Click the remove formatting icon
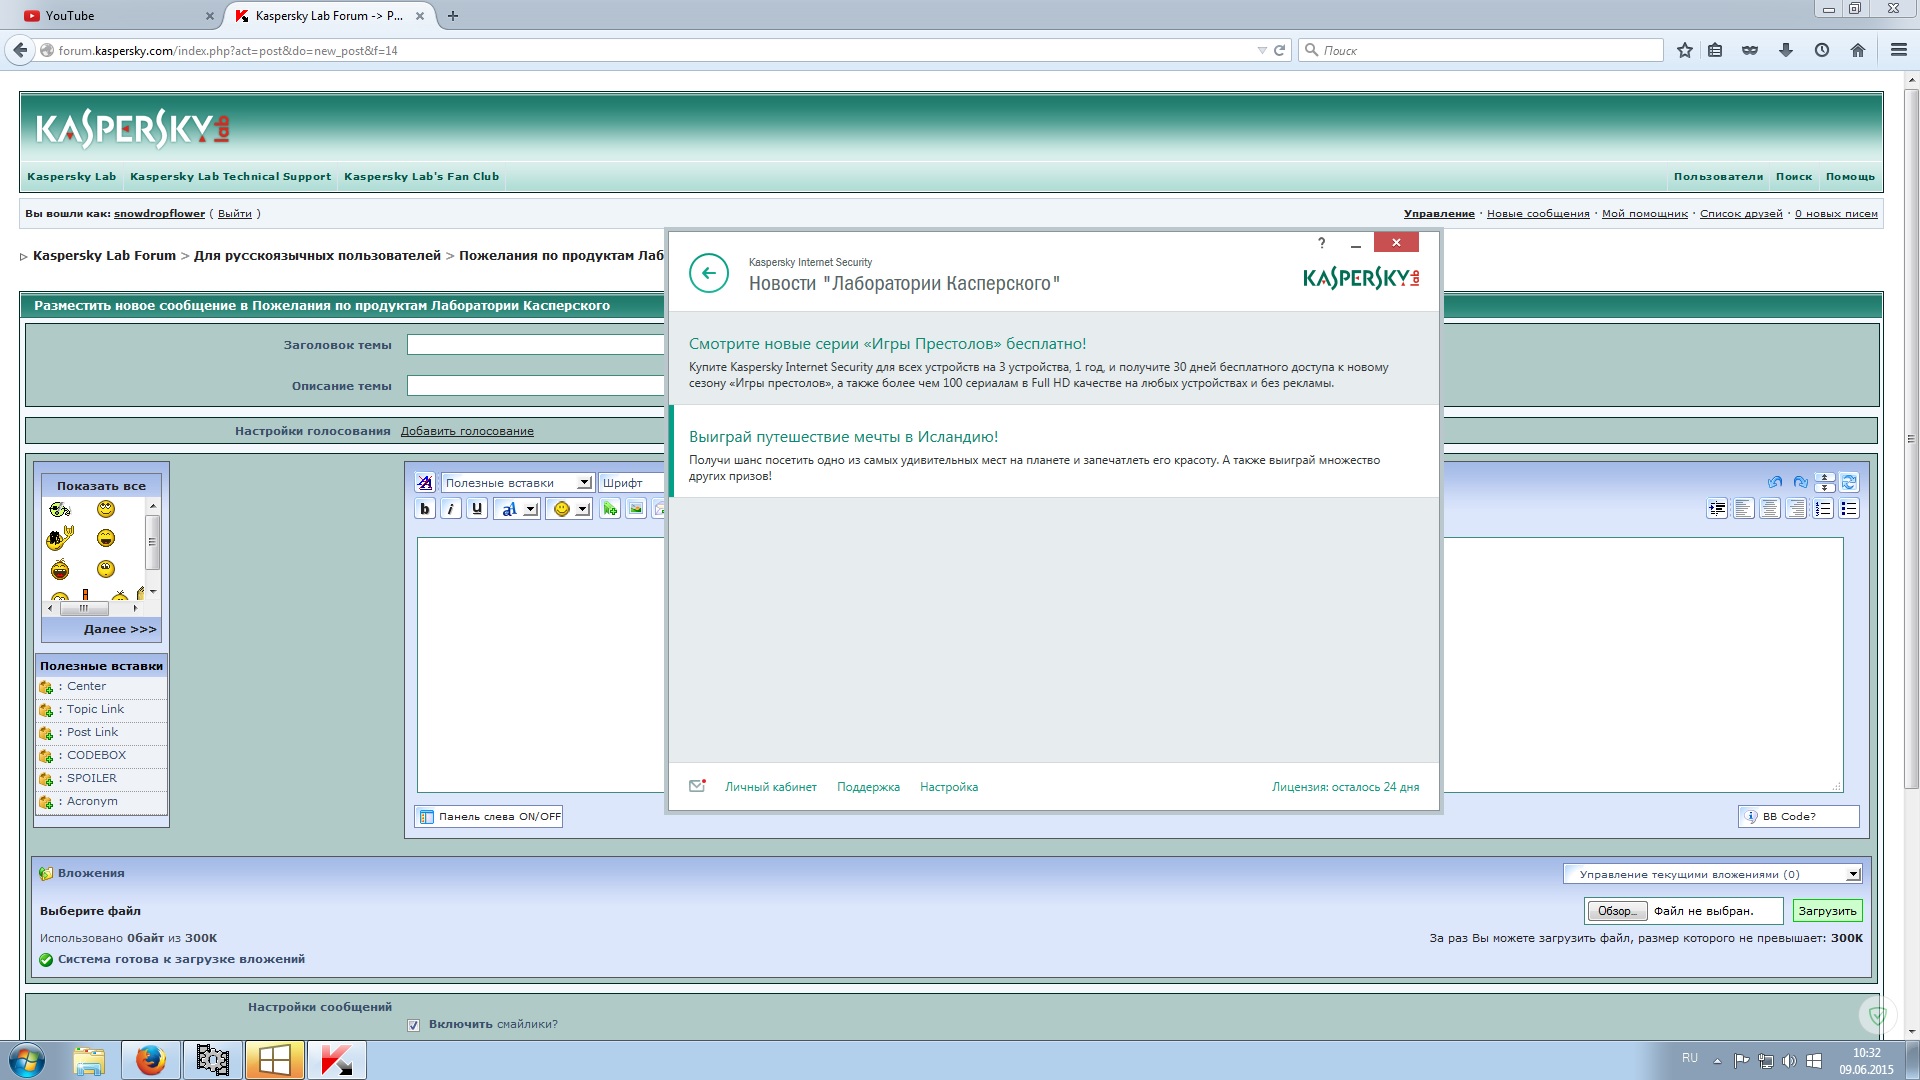The width and height of the screenshot is (1920, 1080). [425, 483]
